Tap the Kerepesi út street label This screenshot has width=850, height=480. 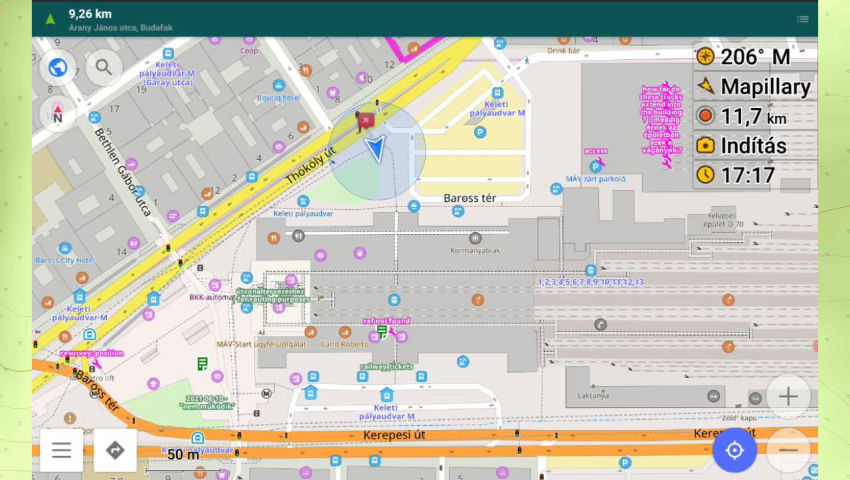coord(394,436)
